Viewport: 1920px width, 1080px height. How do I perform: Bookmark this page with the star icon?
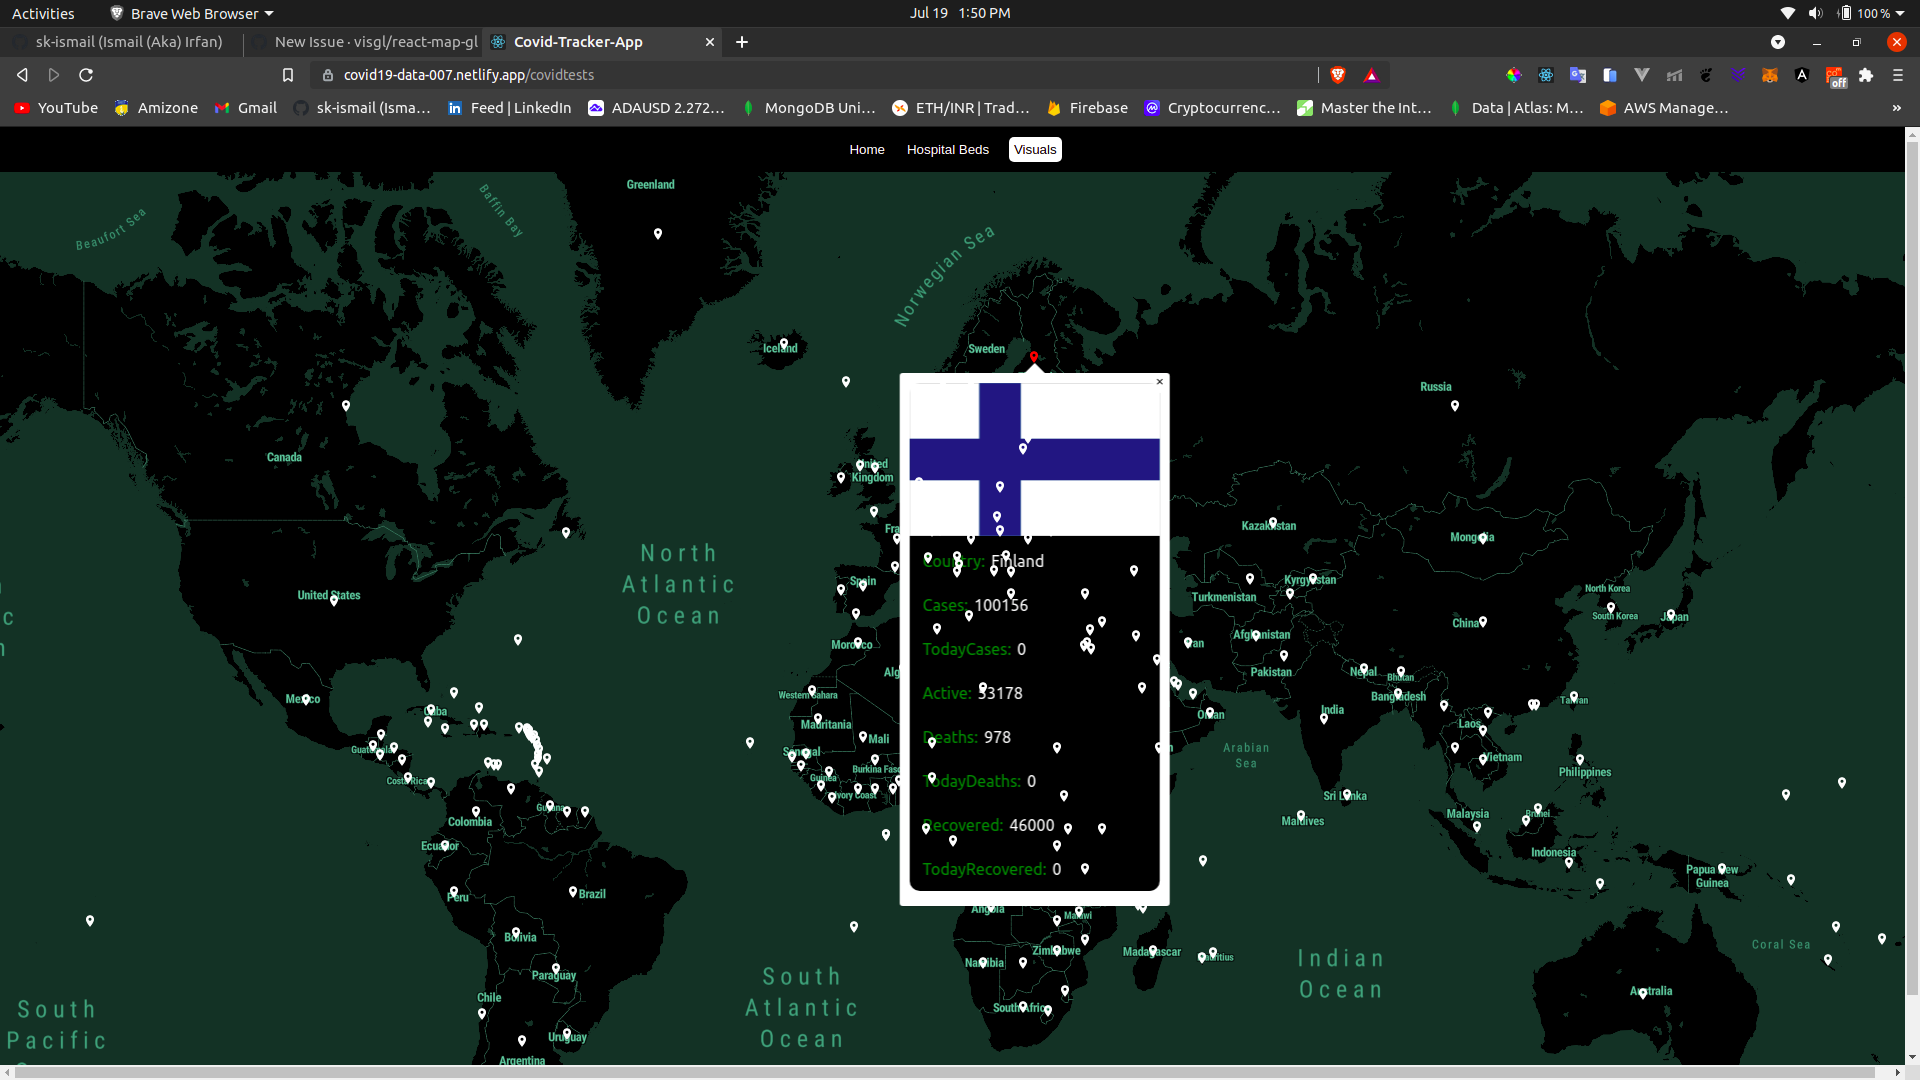point(288,75)
